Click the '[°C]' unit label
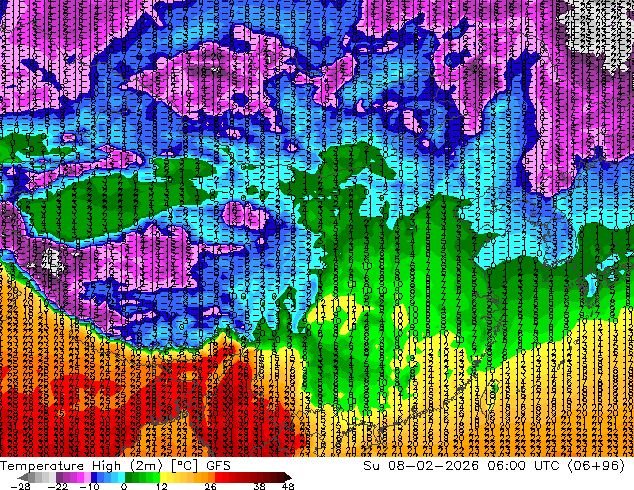The width and height of the screenshot is (634, 490). click(x=184, y=466)
